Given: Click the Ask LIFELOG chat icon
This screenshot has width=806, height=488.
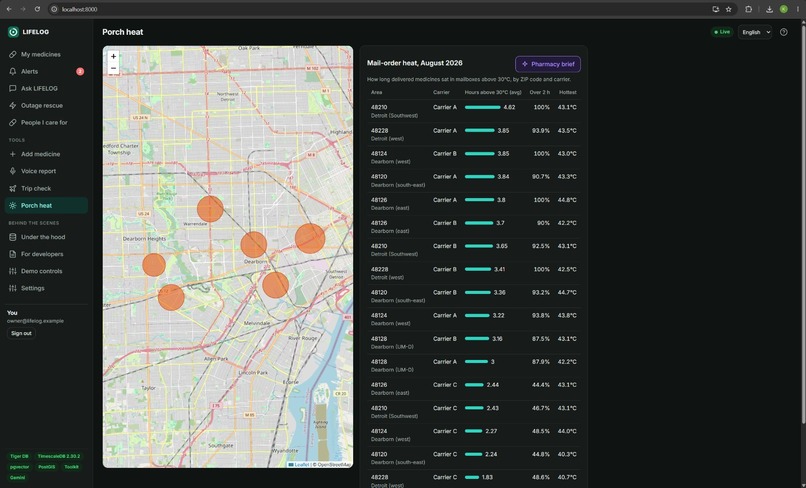Looking at the screenshot, I should pyautogui.click(x=13, y=88).
